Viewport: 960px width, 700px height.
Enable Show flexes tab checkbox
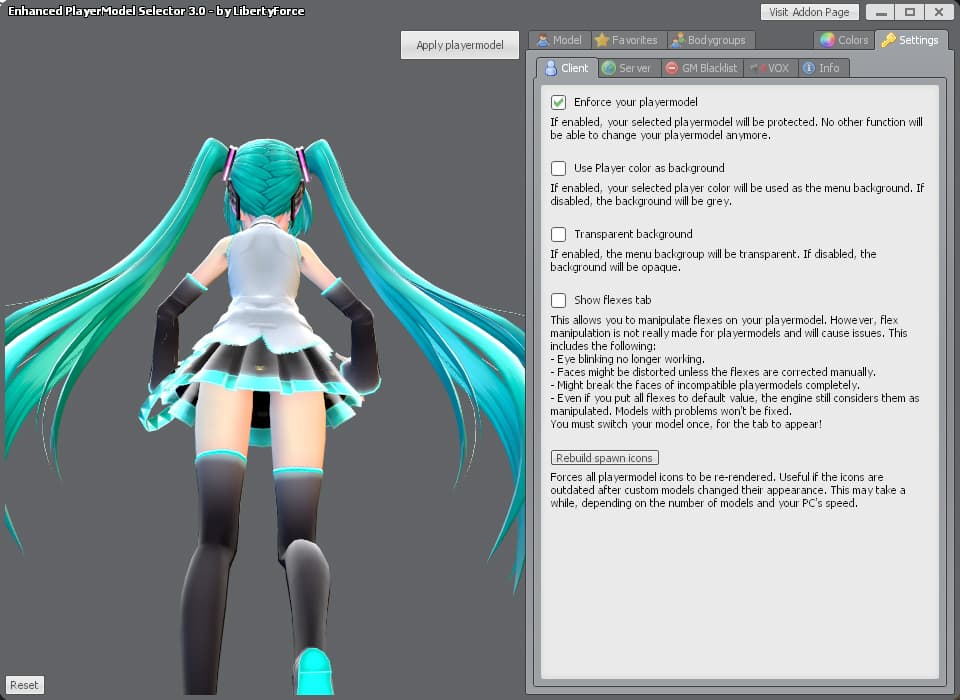[558, 300]
